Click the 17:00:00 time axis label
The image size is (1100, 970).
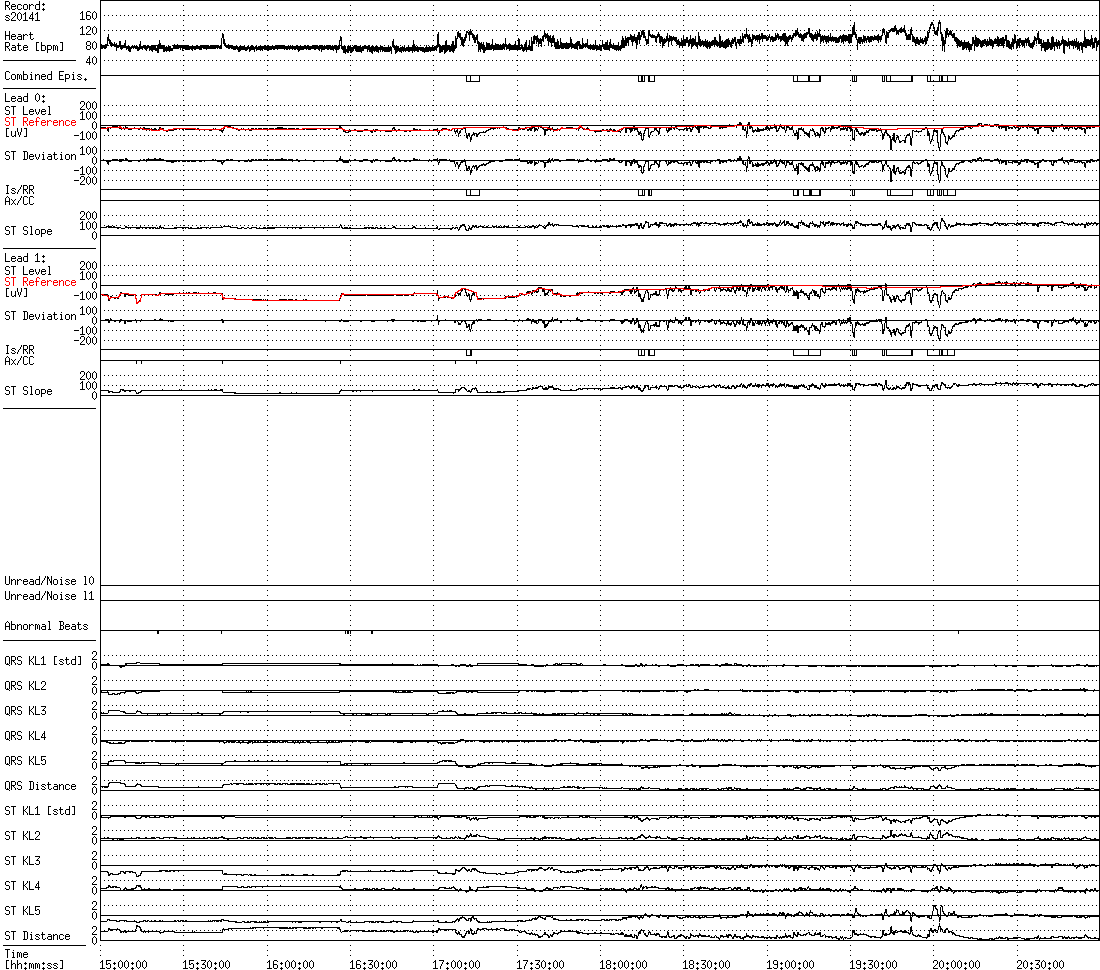click(x=456, y=964)
